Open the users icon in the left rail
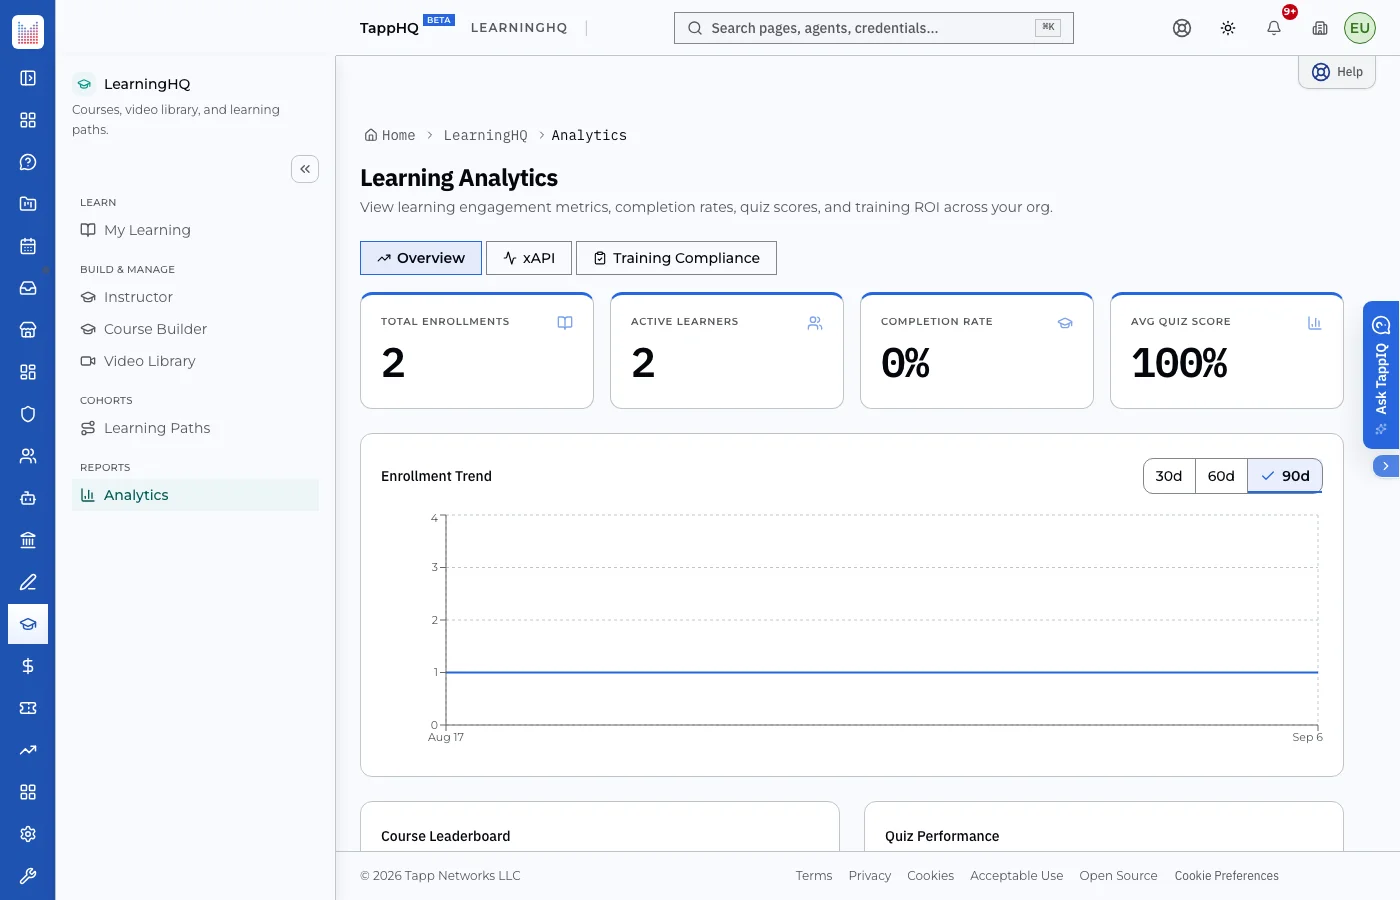The width and height of the screenshot is (1400, 900). (x=28, y=456)
